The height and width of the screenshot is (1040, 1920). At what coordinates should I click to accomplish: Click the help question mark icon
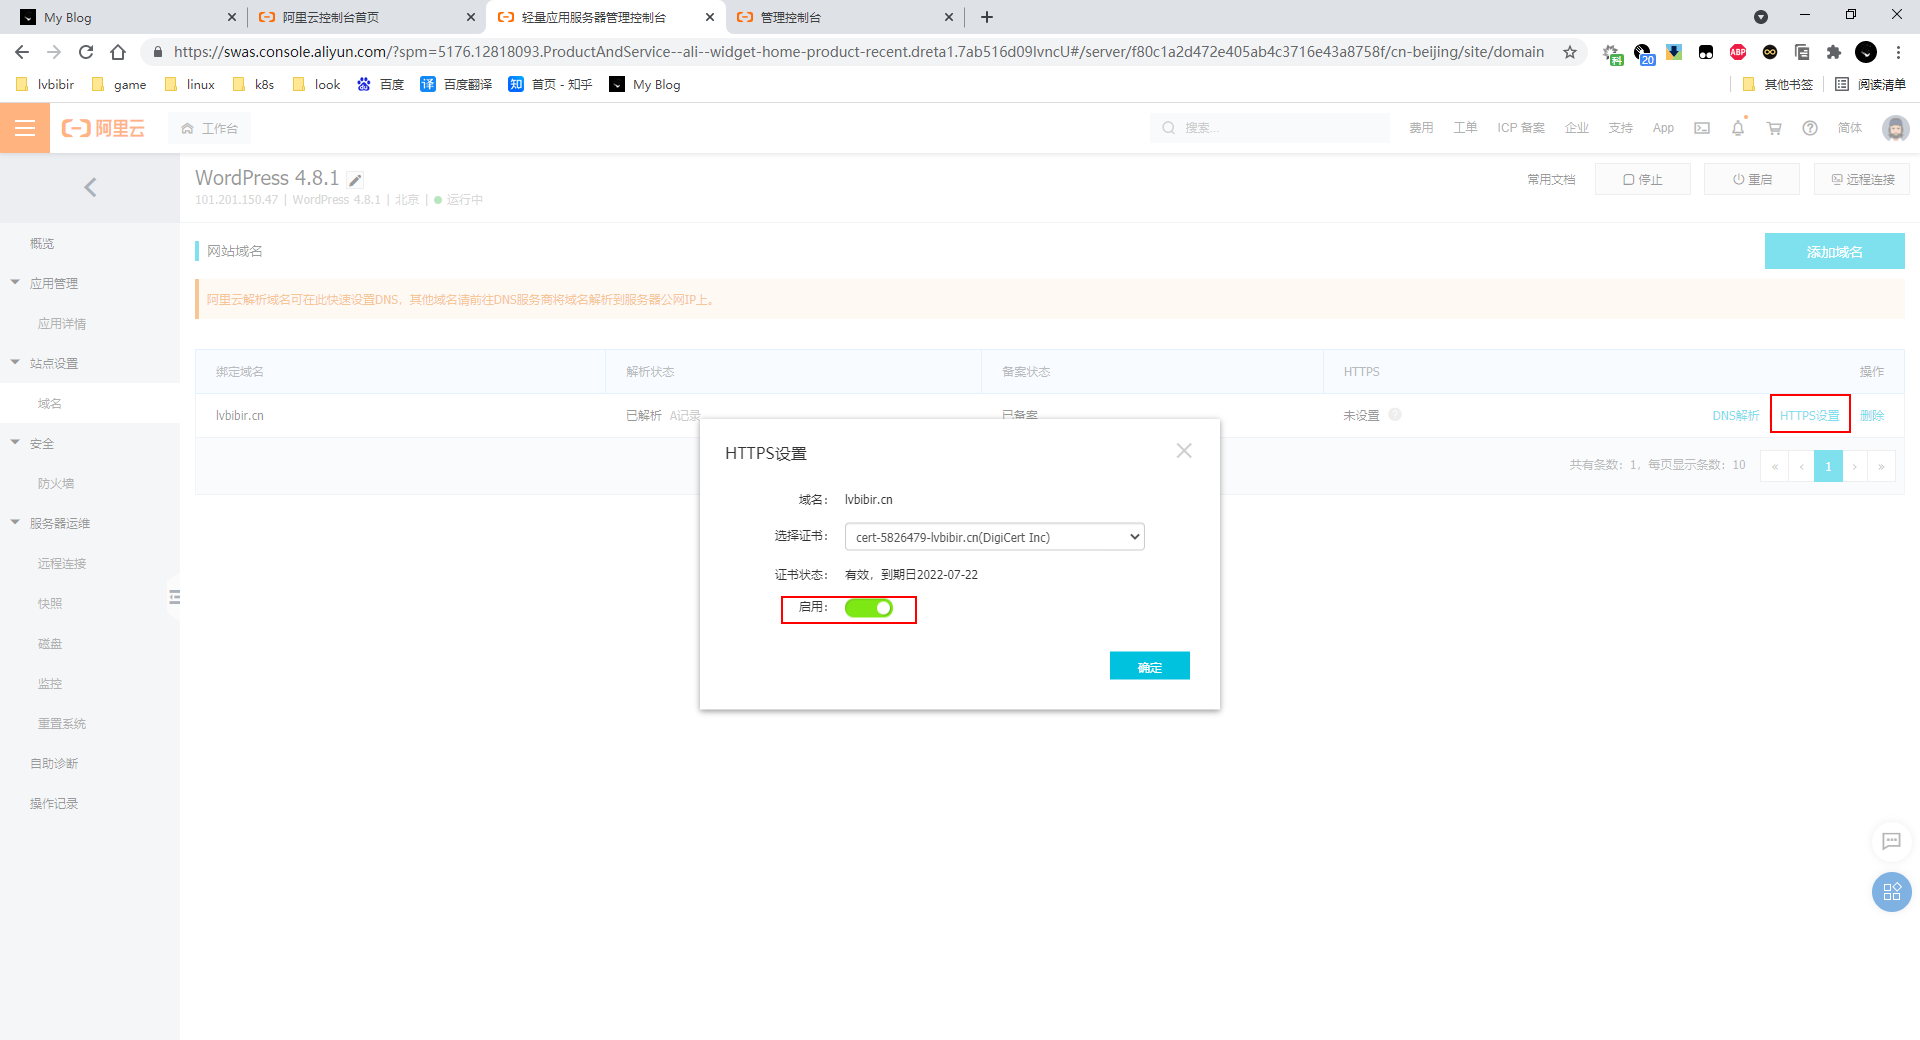1810,128
